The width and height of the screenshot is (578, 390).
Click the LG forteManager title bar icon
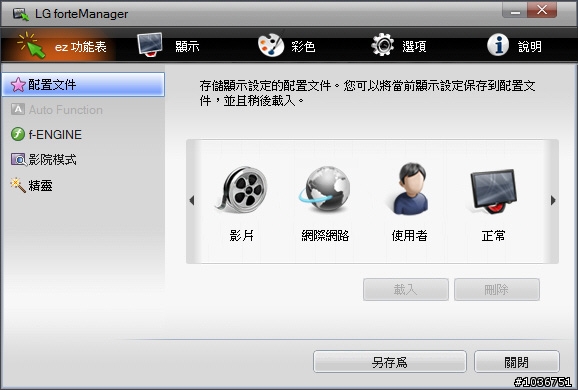point(21,14)
